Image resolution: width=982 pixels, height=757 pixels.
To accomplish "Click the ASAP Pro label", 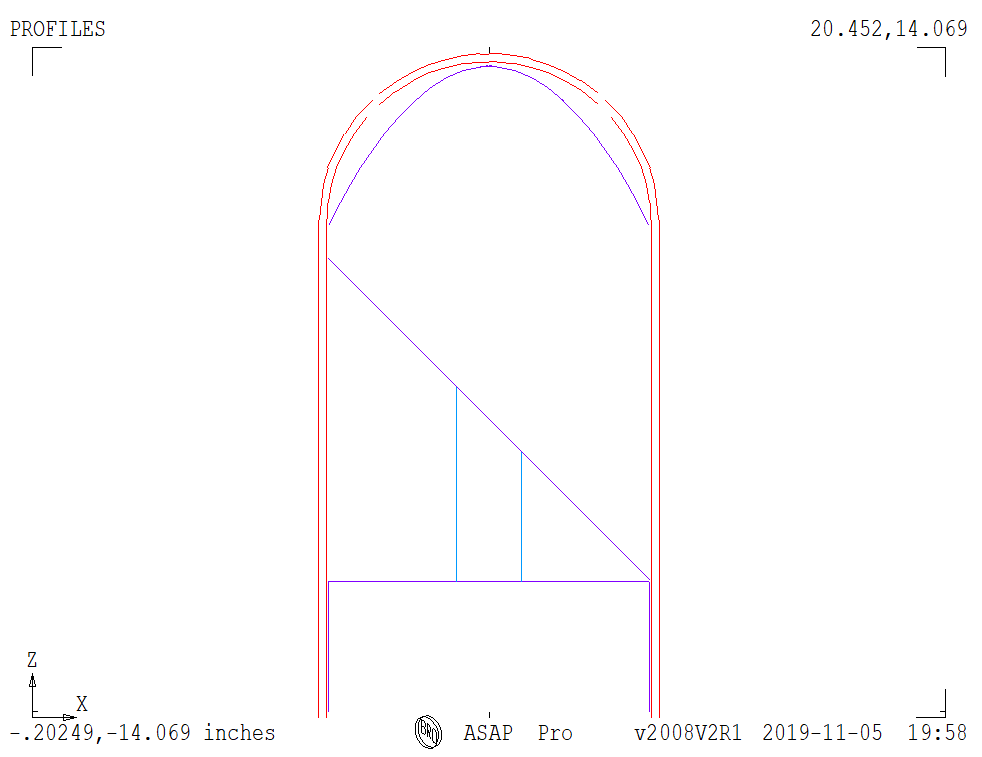I will click(518, 733).
